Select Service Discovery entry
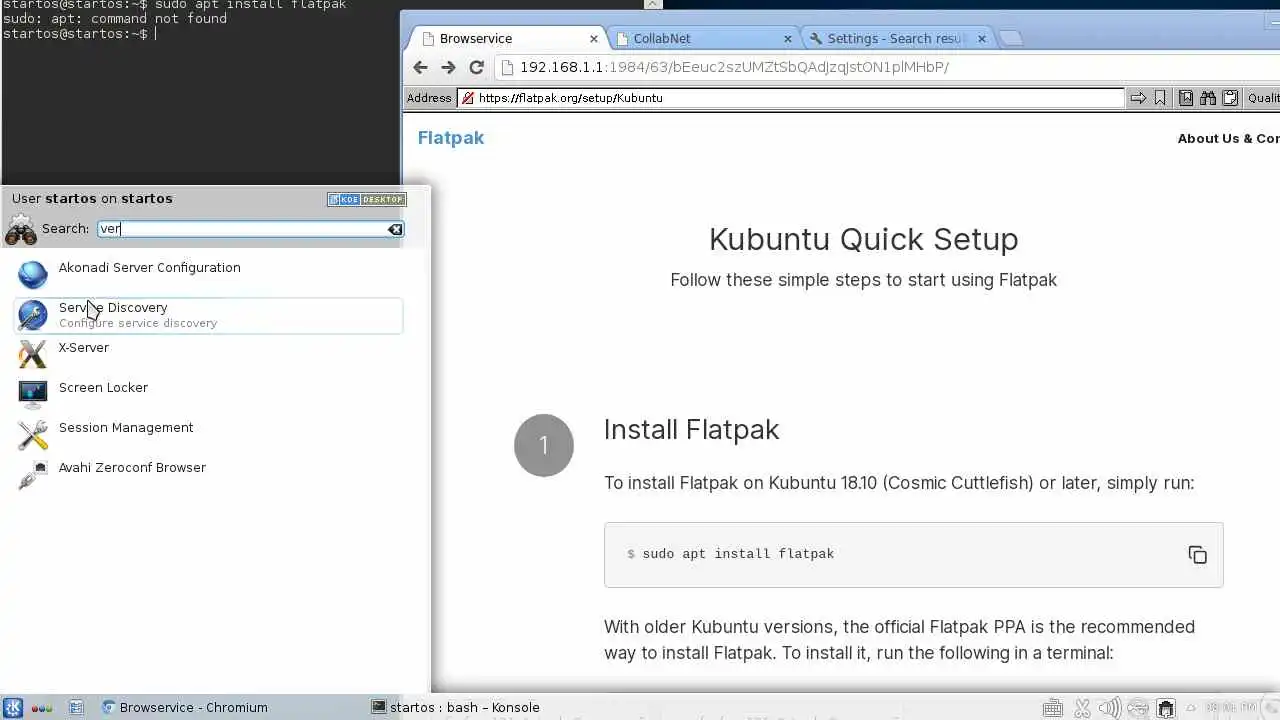Screen dimensions: 1280x720 [x=208, y=315]
